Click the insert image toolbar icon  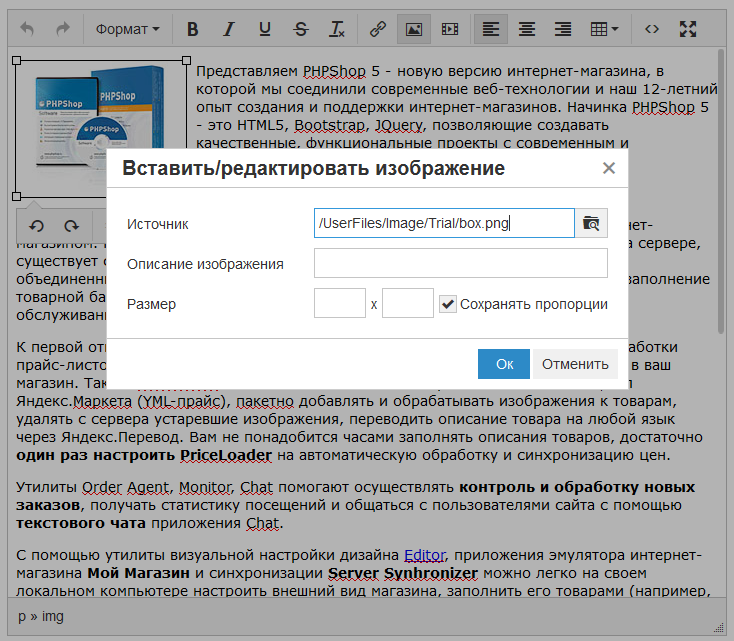tap(414, 29)
